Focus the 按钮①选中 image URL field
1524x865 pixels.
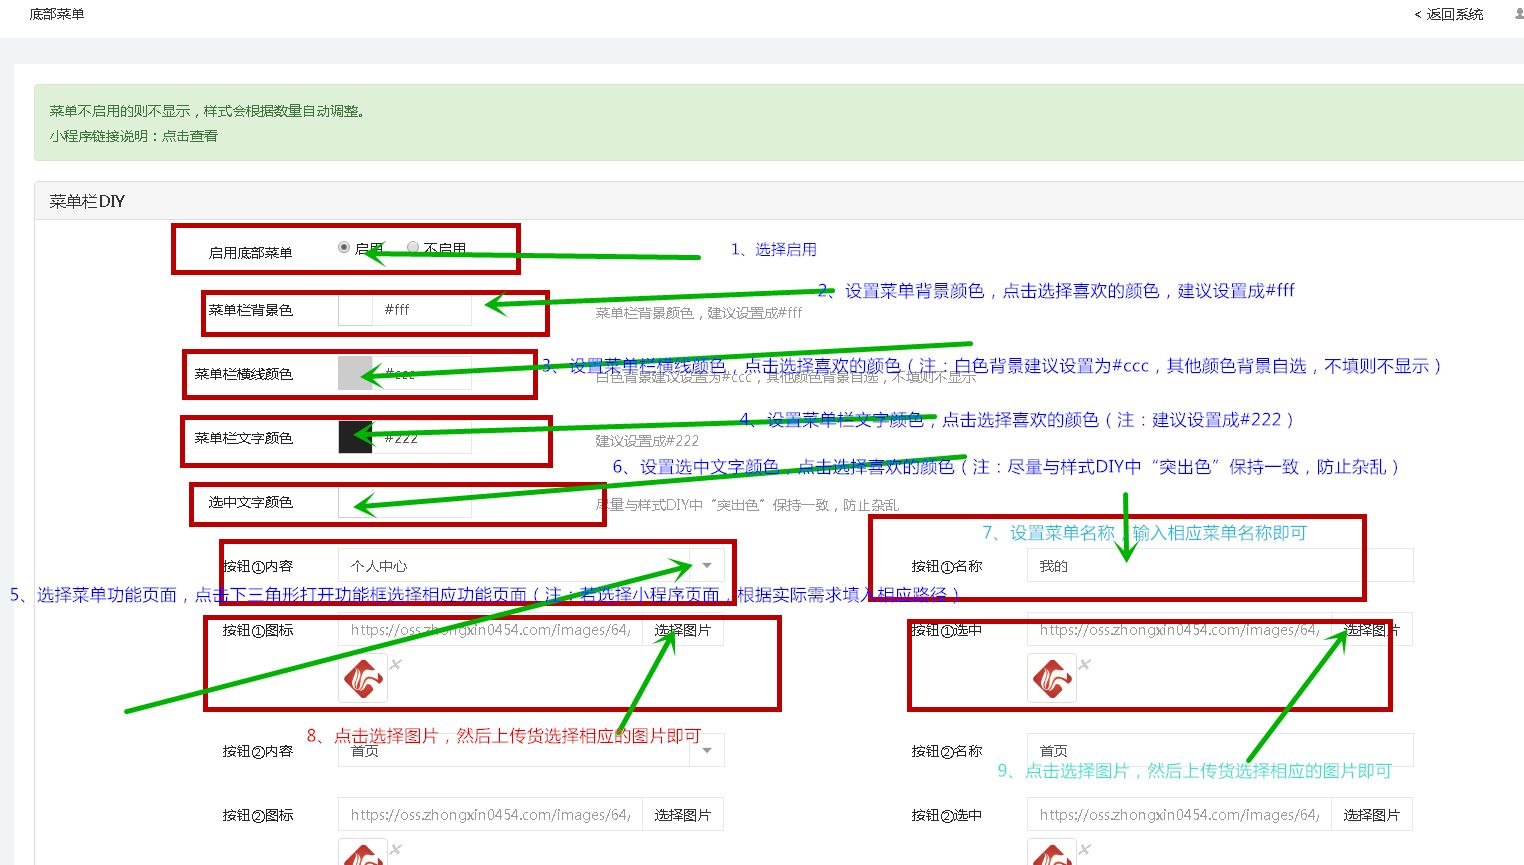(x=1179, y=630)
